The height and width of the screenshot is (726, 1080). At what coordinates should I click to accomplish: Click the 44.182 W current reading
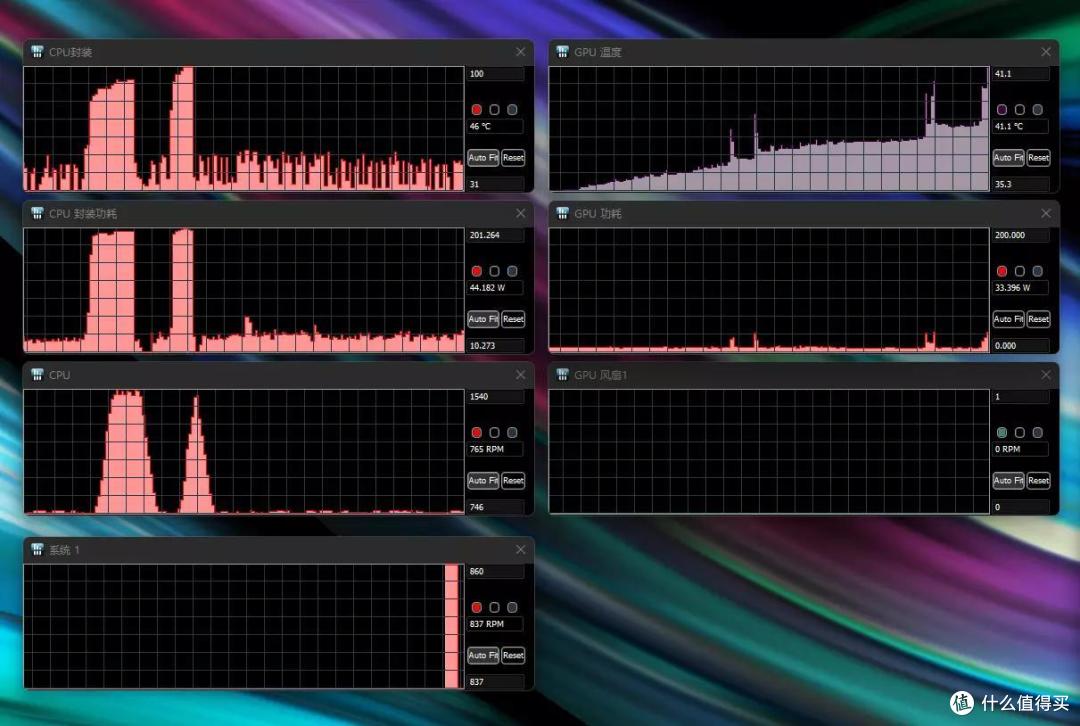point(496,287)
